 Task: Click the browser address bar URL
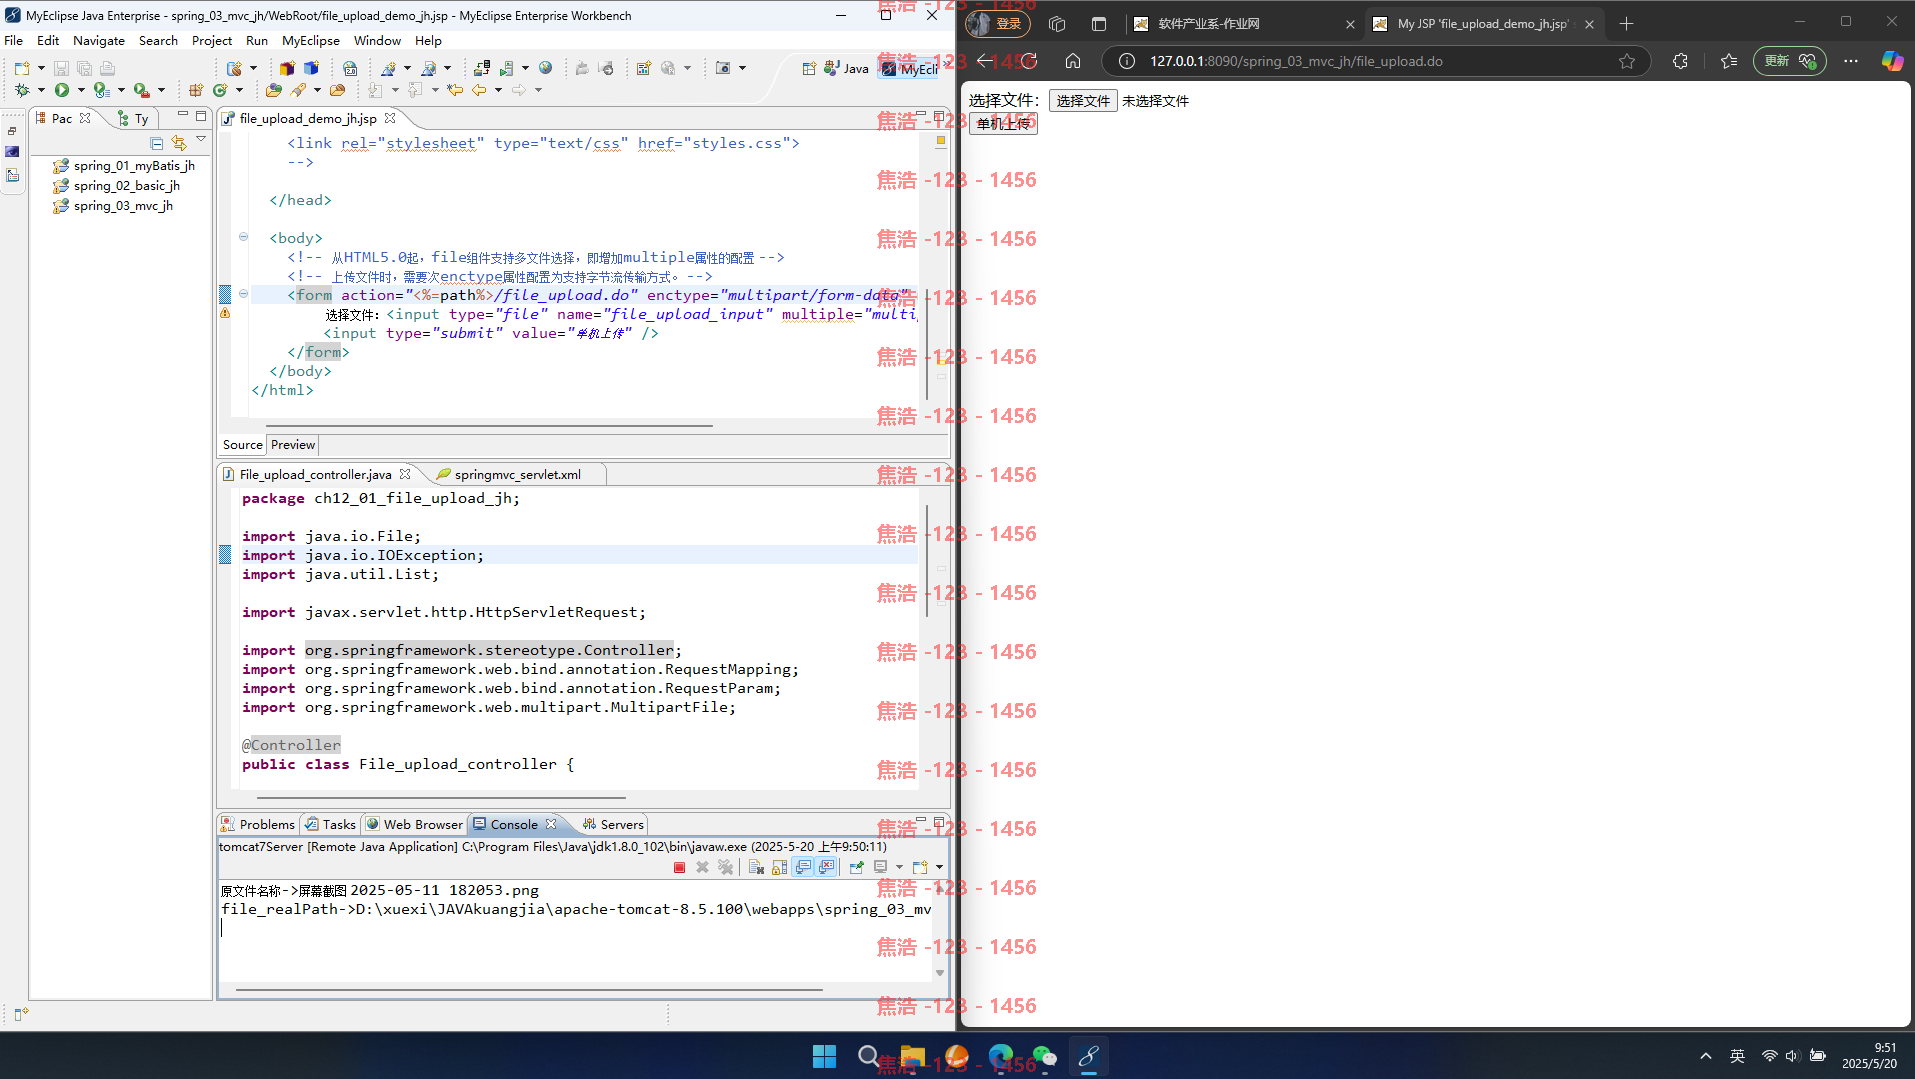pos(1296,61)
